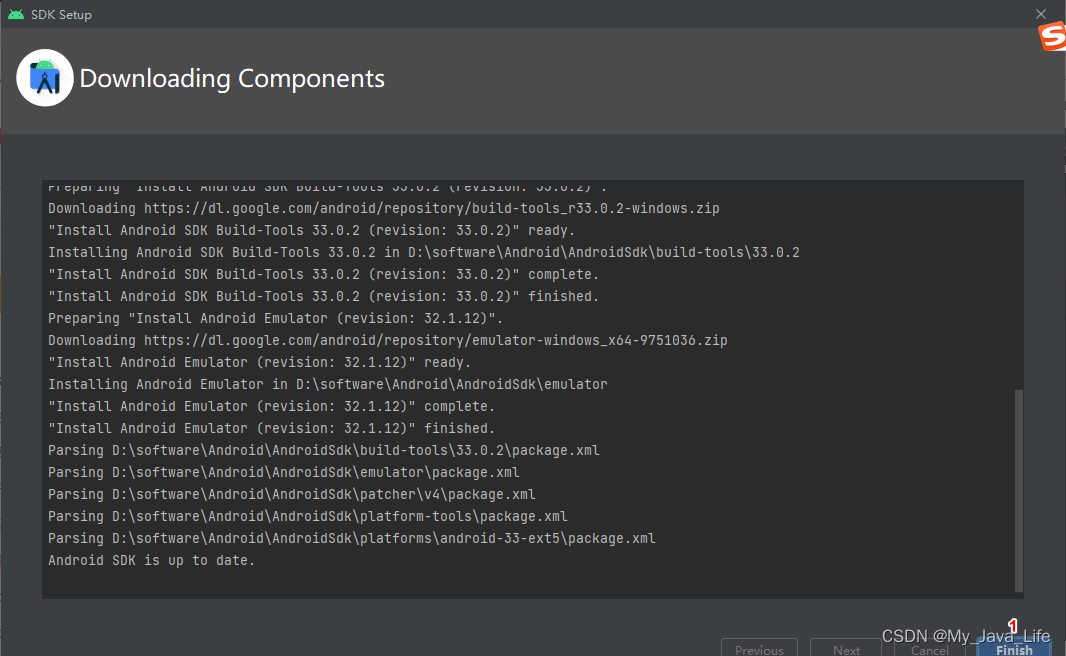Viewport: 1066px width, 656px height.
Task: Click the Build-Tools 33.0.2 "finished." line
Action: click(324, 296)
